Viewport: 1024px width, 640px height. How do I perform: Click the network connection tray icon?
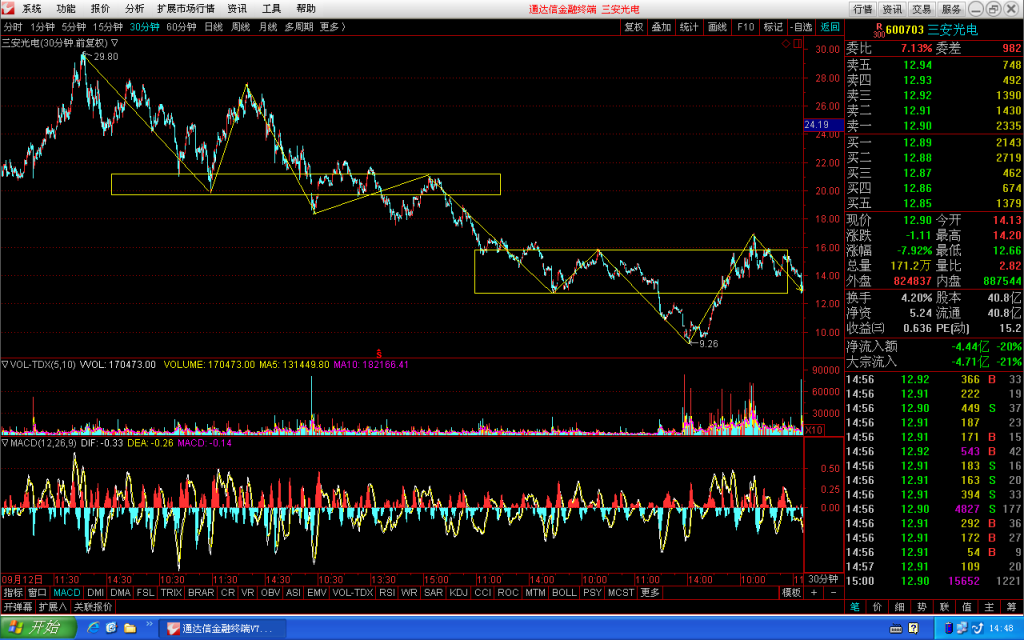(962, 628)
